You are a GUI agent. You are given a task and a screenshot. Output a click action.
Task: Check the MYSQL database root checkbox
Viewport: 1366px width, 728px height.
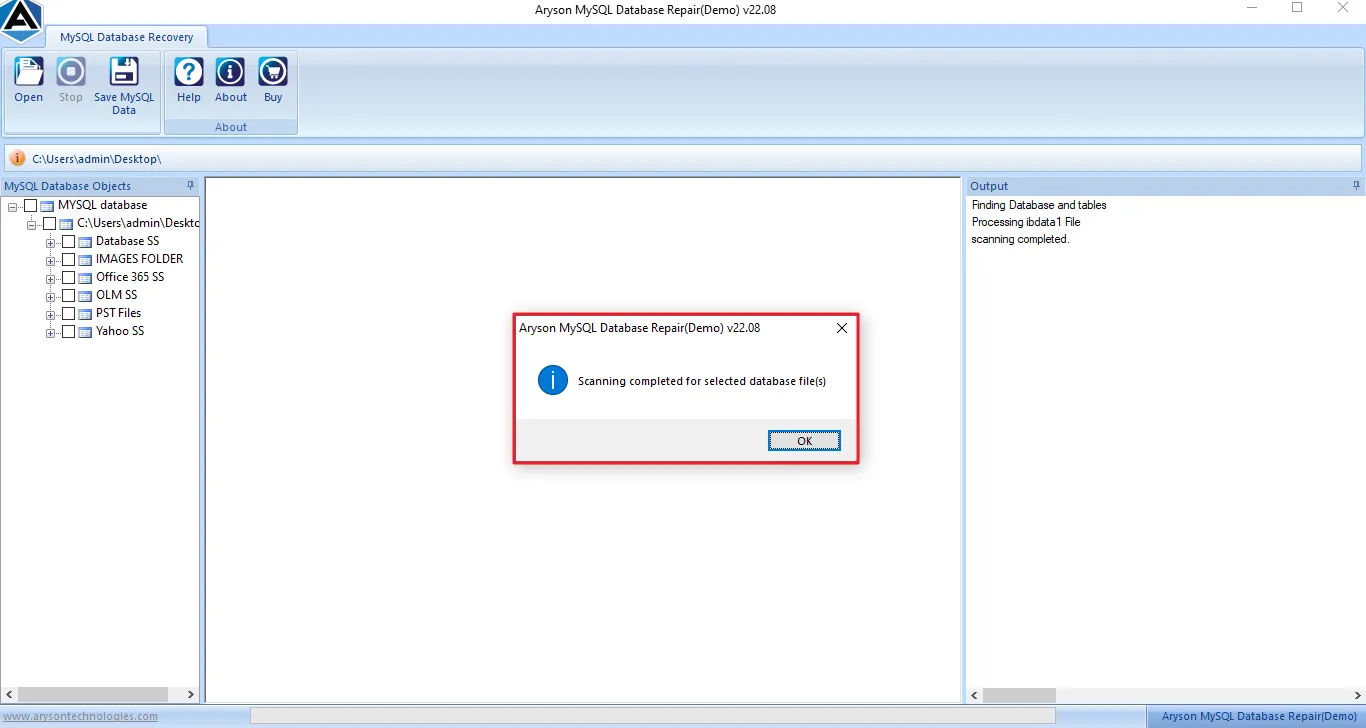coord(30,205)
